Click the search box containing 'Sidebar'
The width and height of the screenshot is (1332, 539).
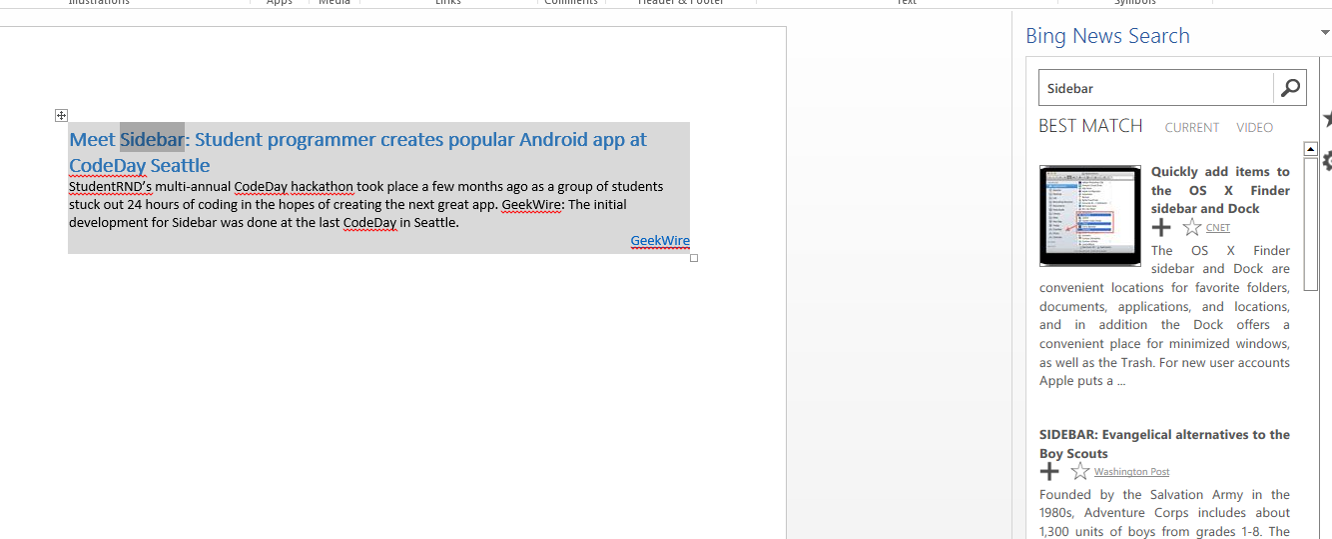tap(1156, 88)
